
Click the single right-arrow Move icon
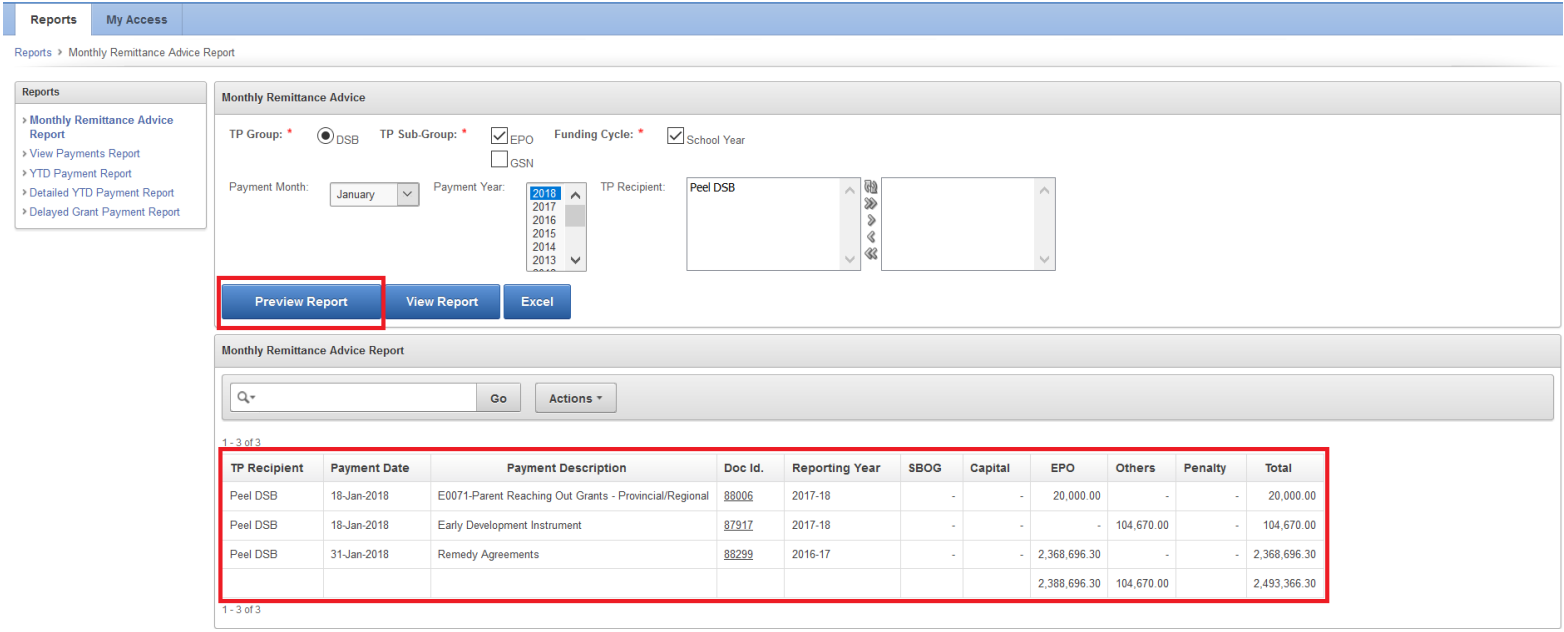870,220
